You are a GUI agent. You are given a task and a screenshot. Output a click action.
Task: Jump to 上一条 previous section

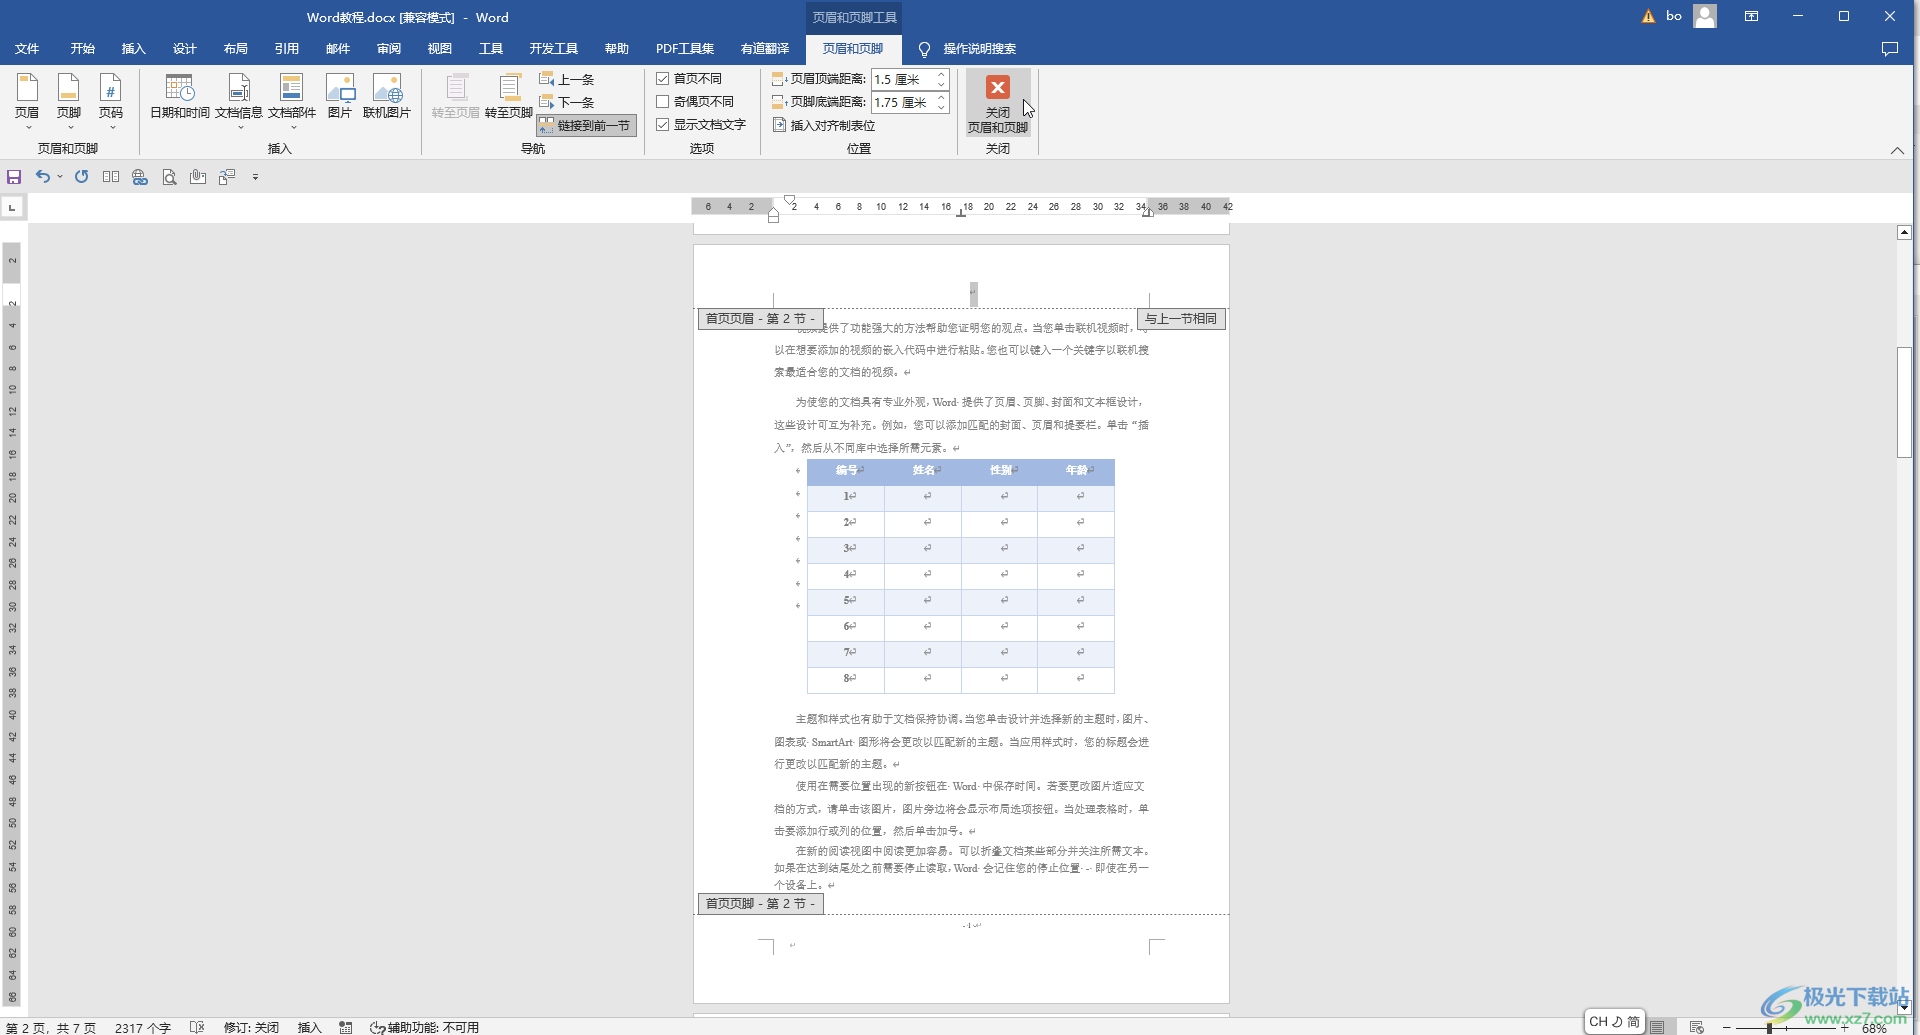coord(567,79)
